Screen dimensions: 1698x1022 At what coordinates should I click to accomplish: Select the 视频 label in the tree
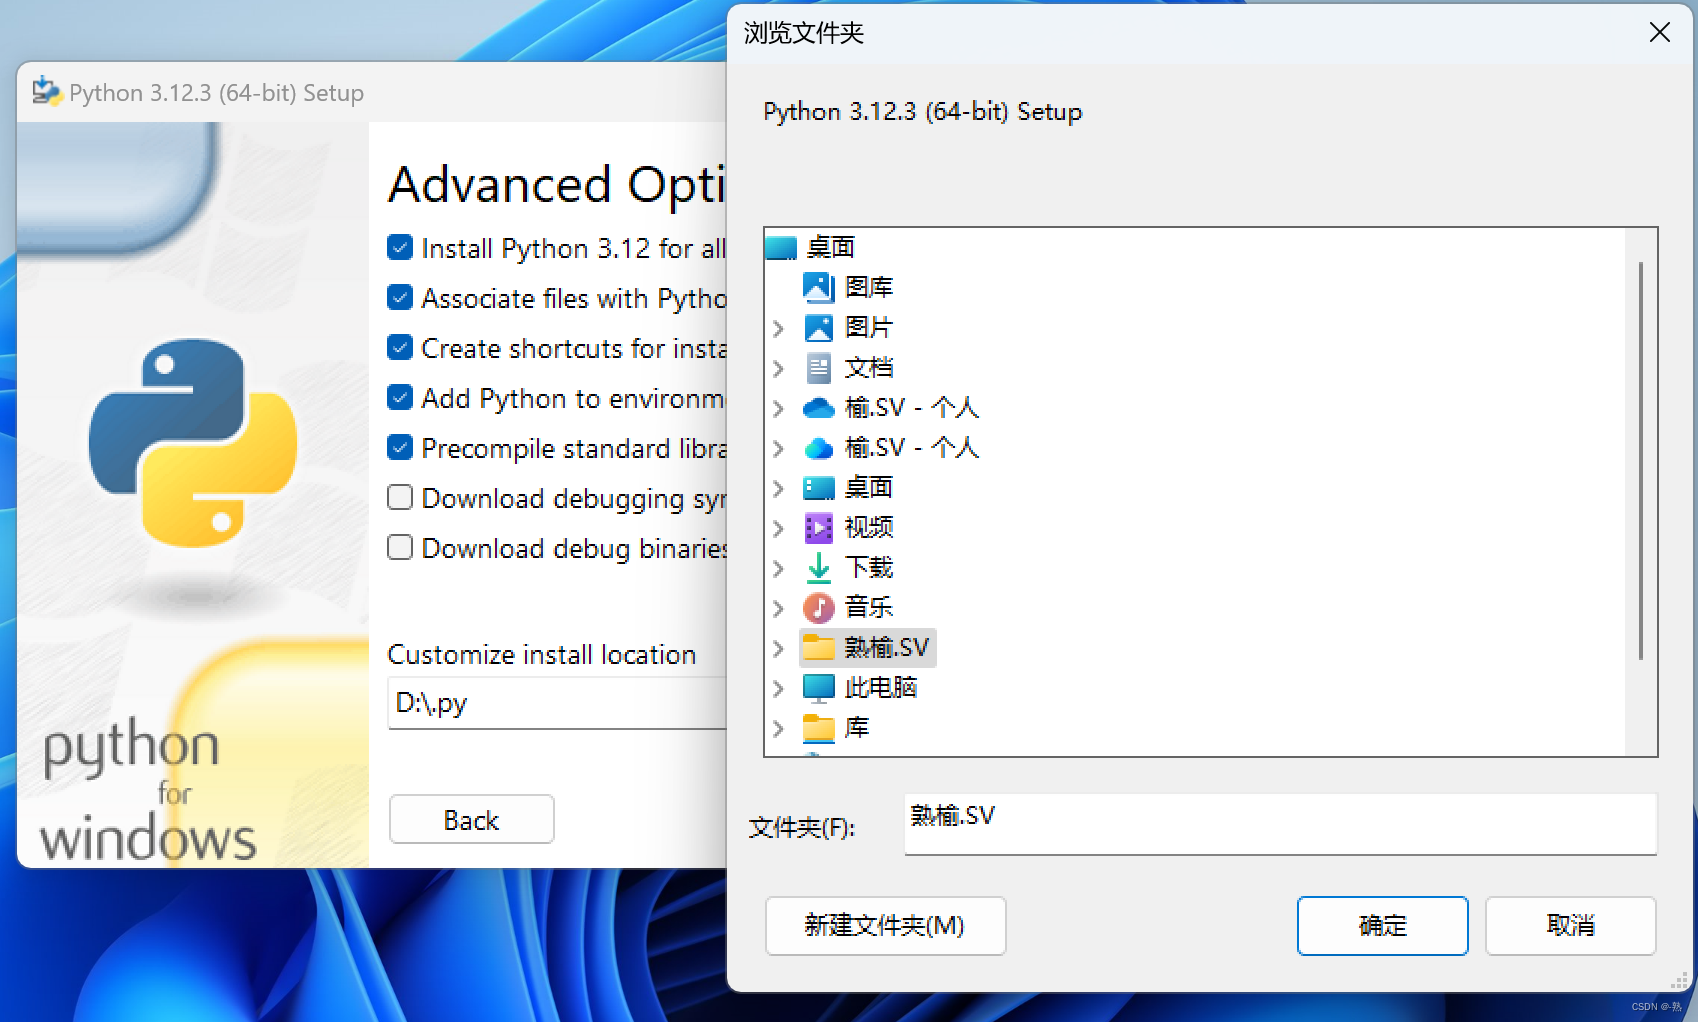[869, 528]
